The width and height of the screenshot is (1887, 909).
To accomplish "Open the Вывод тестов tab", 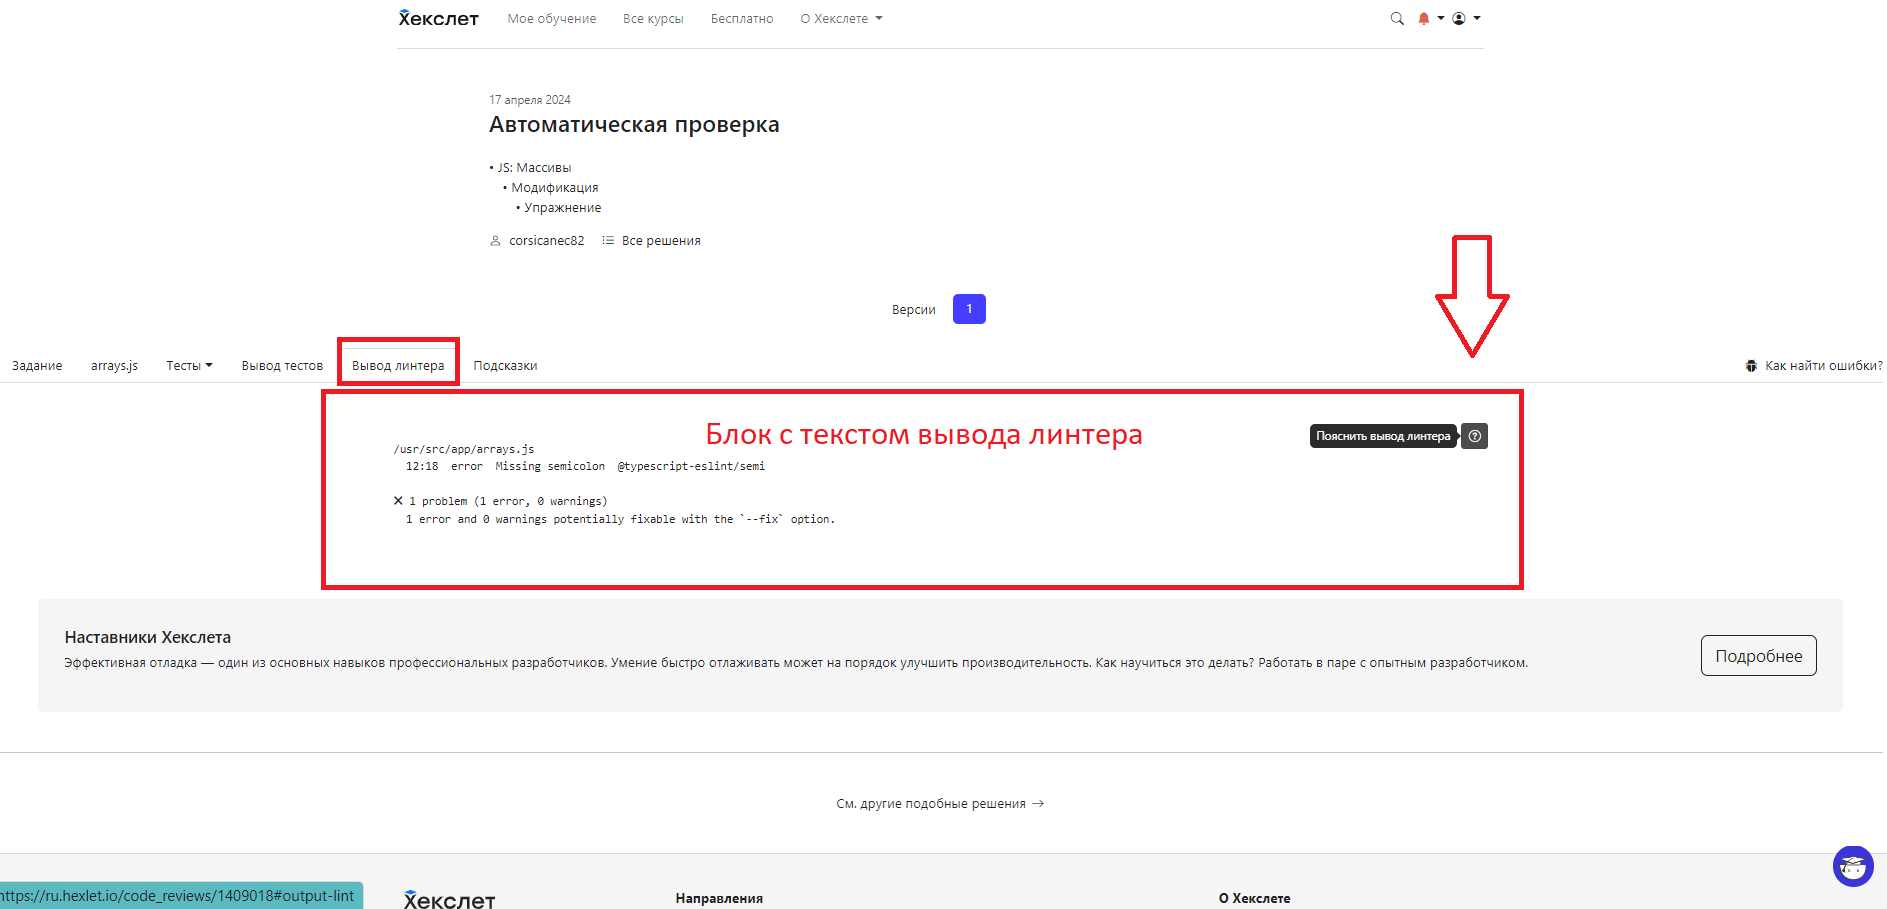I will point(282,366).
